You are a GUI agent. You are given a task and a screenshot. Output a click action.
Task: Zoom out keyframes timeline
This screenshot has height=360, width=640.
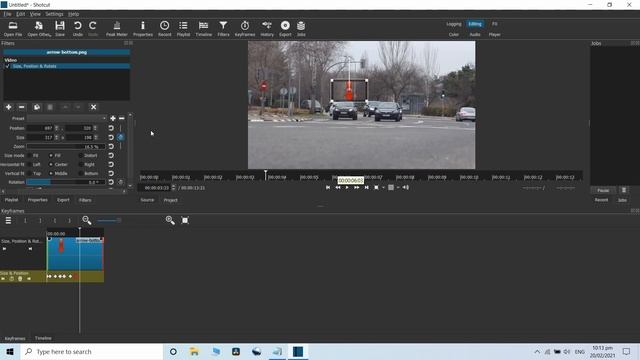pos(87,220)
